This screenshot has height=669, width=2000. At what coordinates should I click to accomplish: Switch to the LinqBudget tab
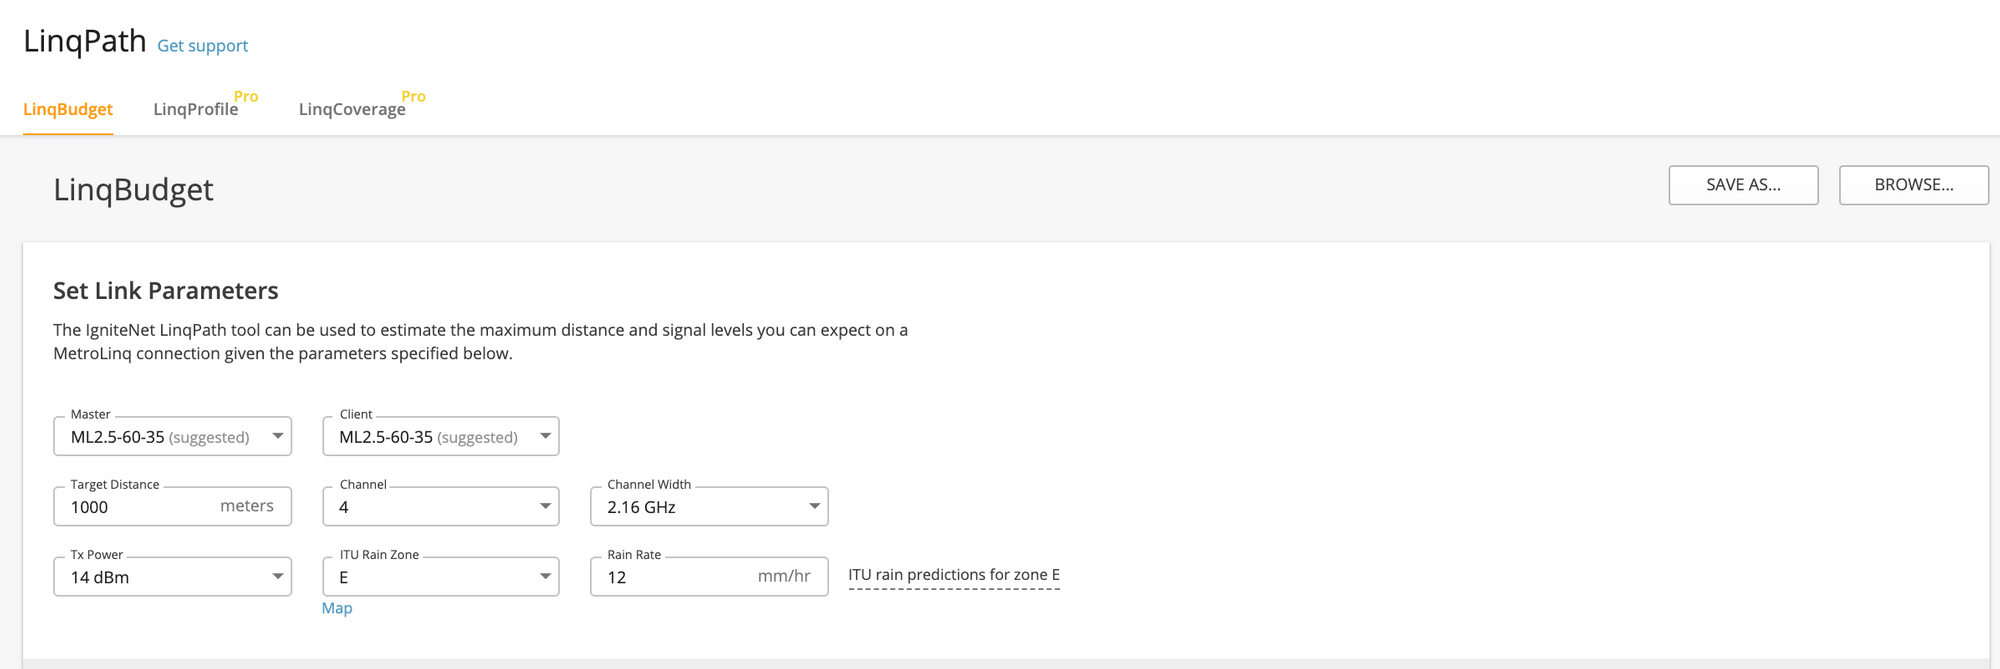[68, 109]
